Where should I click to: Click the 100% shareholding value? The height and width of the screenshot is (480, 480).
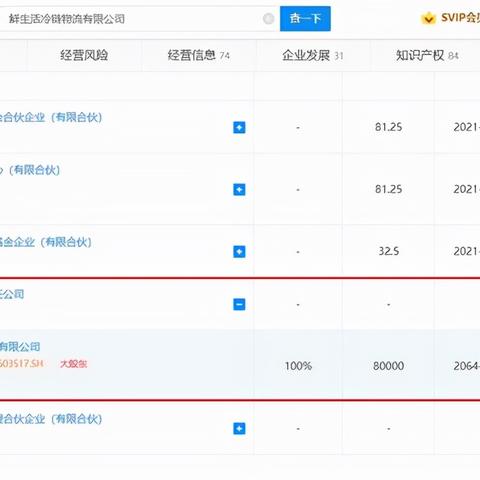298,366
